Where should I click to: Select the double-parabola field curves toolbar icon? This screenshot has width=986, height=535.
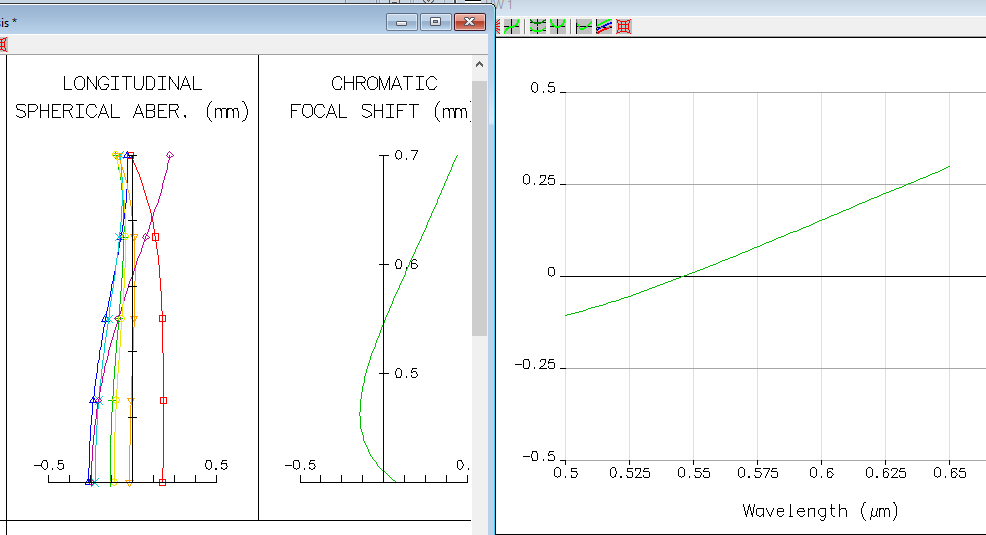[x=538, y=26]
